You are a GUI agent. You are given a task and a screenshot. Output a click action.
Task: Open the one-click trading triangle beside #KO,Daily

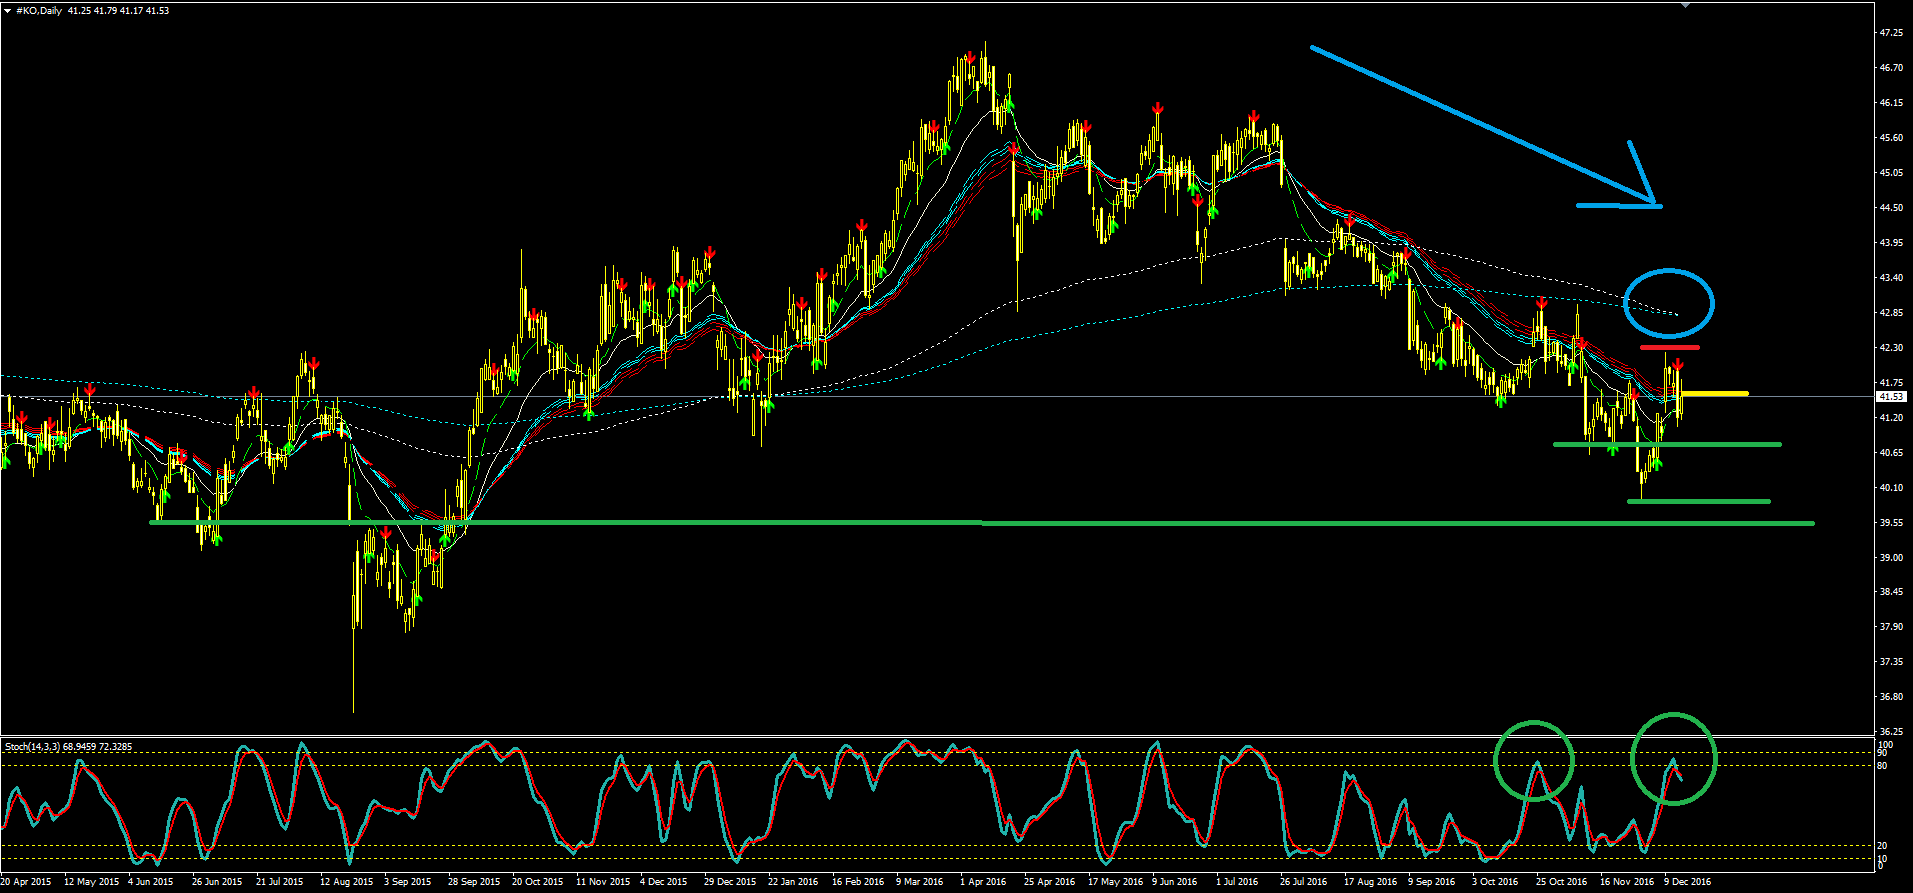pyautogui.click(x=8, y=10)
